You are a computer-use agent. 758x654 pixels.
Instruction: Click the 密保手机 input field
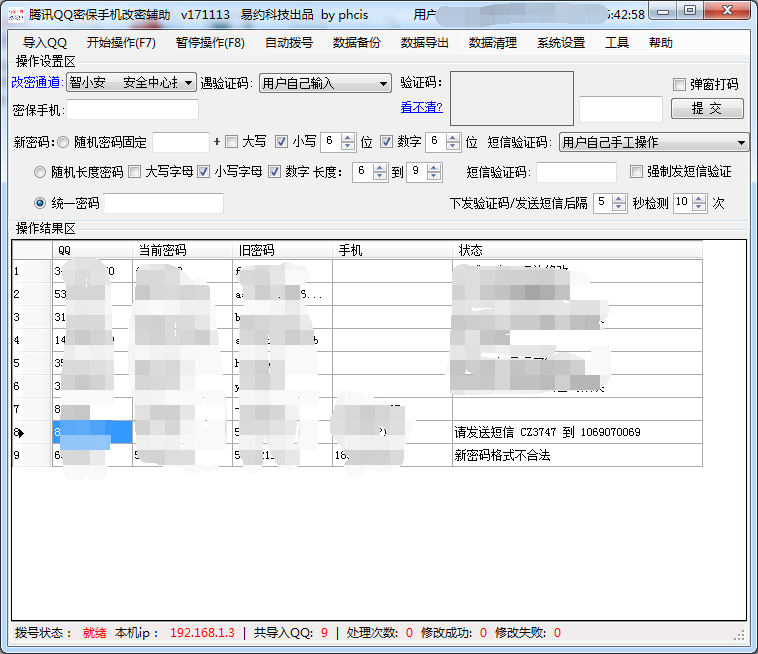pyautogui.click(x=132, y=110)
